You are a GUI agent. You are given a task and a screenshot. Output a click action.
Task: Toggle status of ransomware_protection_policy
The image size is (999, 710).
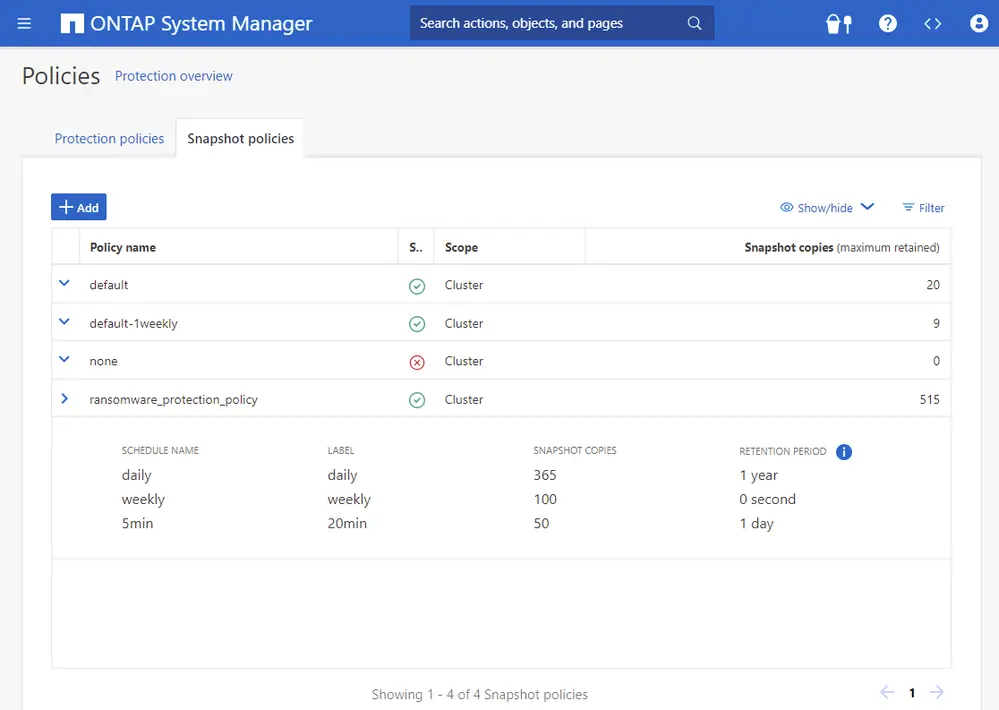tap(417, 399)
